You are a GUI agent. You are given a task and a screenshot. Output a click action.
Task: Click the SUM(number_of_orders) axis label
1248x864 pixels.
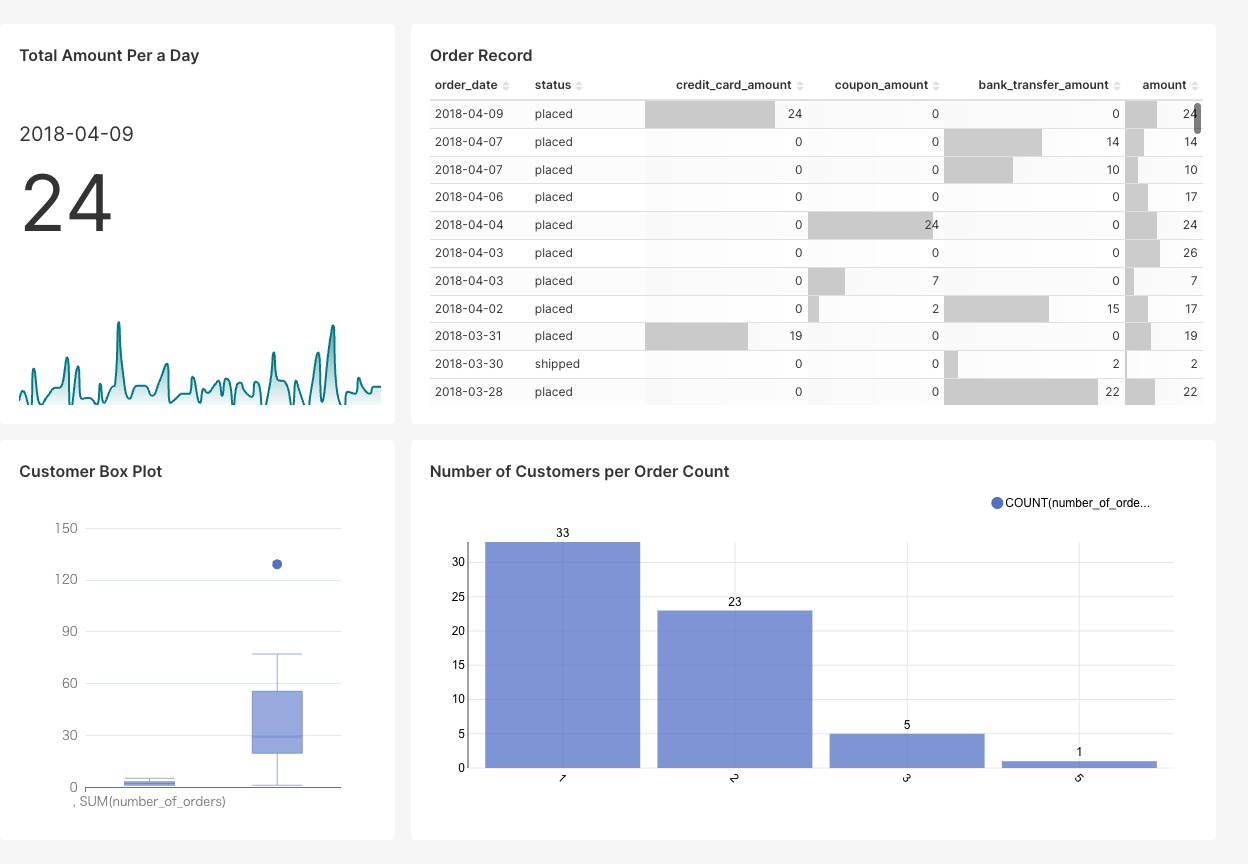click(152, 801)
